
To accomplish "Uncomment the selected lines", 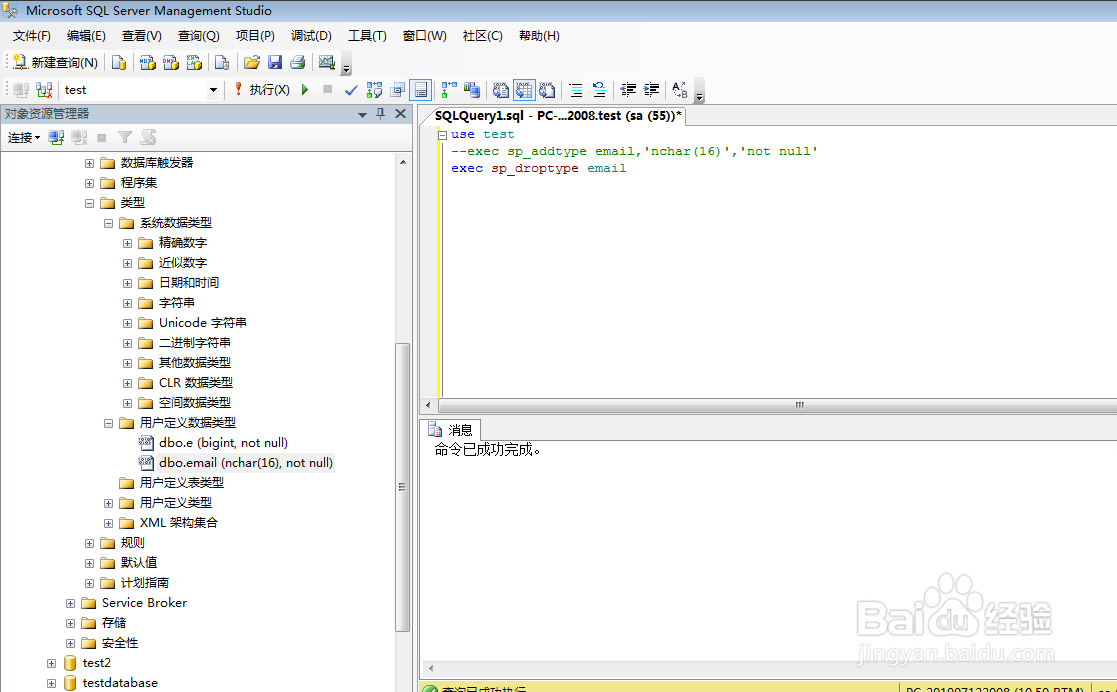I will click(x=599, y=90).
